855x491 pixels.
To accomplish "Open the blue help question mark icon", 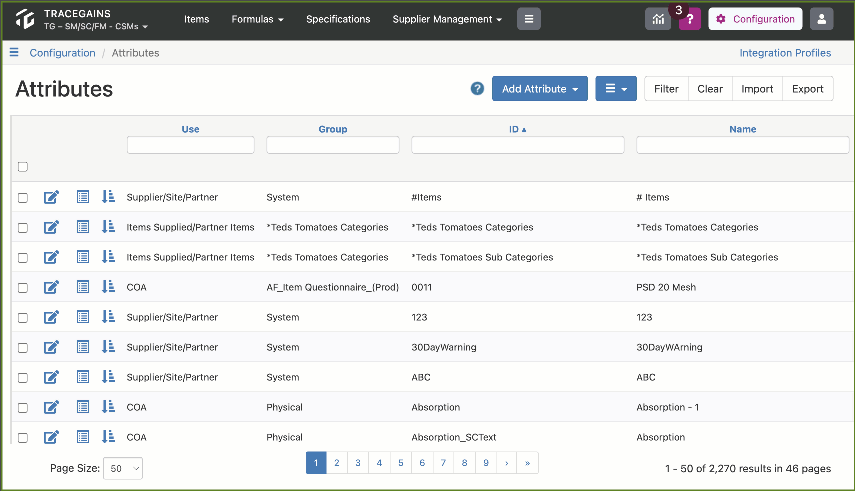I will coord(477,88).
